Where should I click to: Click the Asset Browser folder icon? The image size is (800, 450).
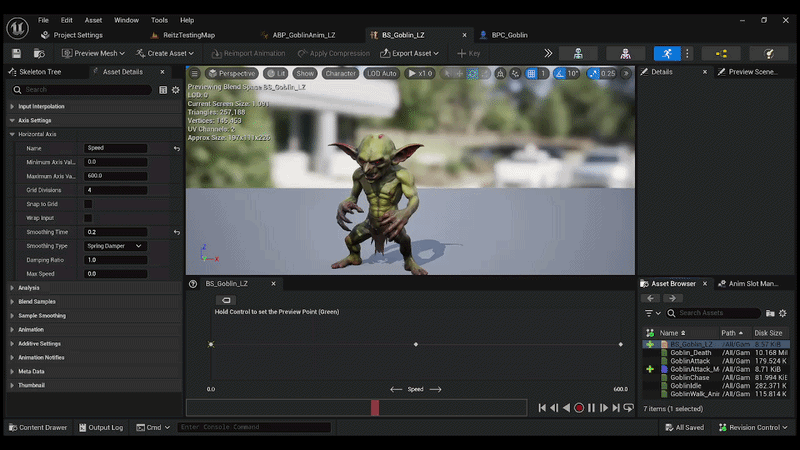coord(770,313)
